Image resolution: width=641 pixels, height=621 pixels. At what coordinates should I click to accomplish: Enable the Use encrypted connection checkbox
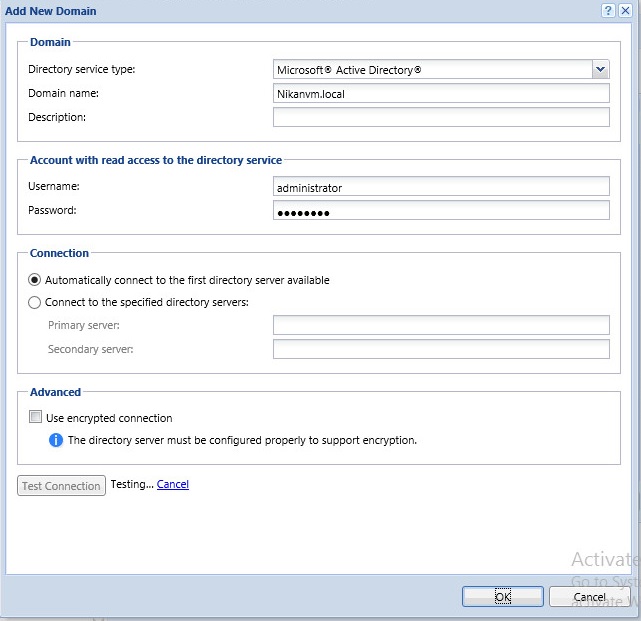[x=36, y=418]
